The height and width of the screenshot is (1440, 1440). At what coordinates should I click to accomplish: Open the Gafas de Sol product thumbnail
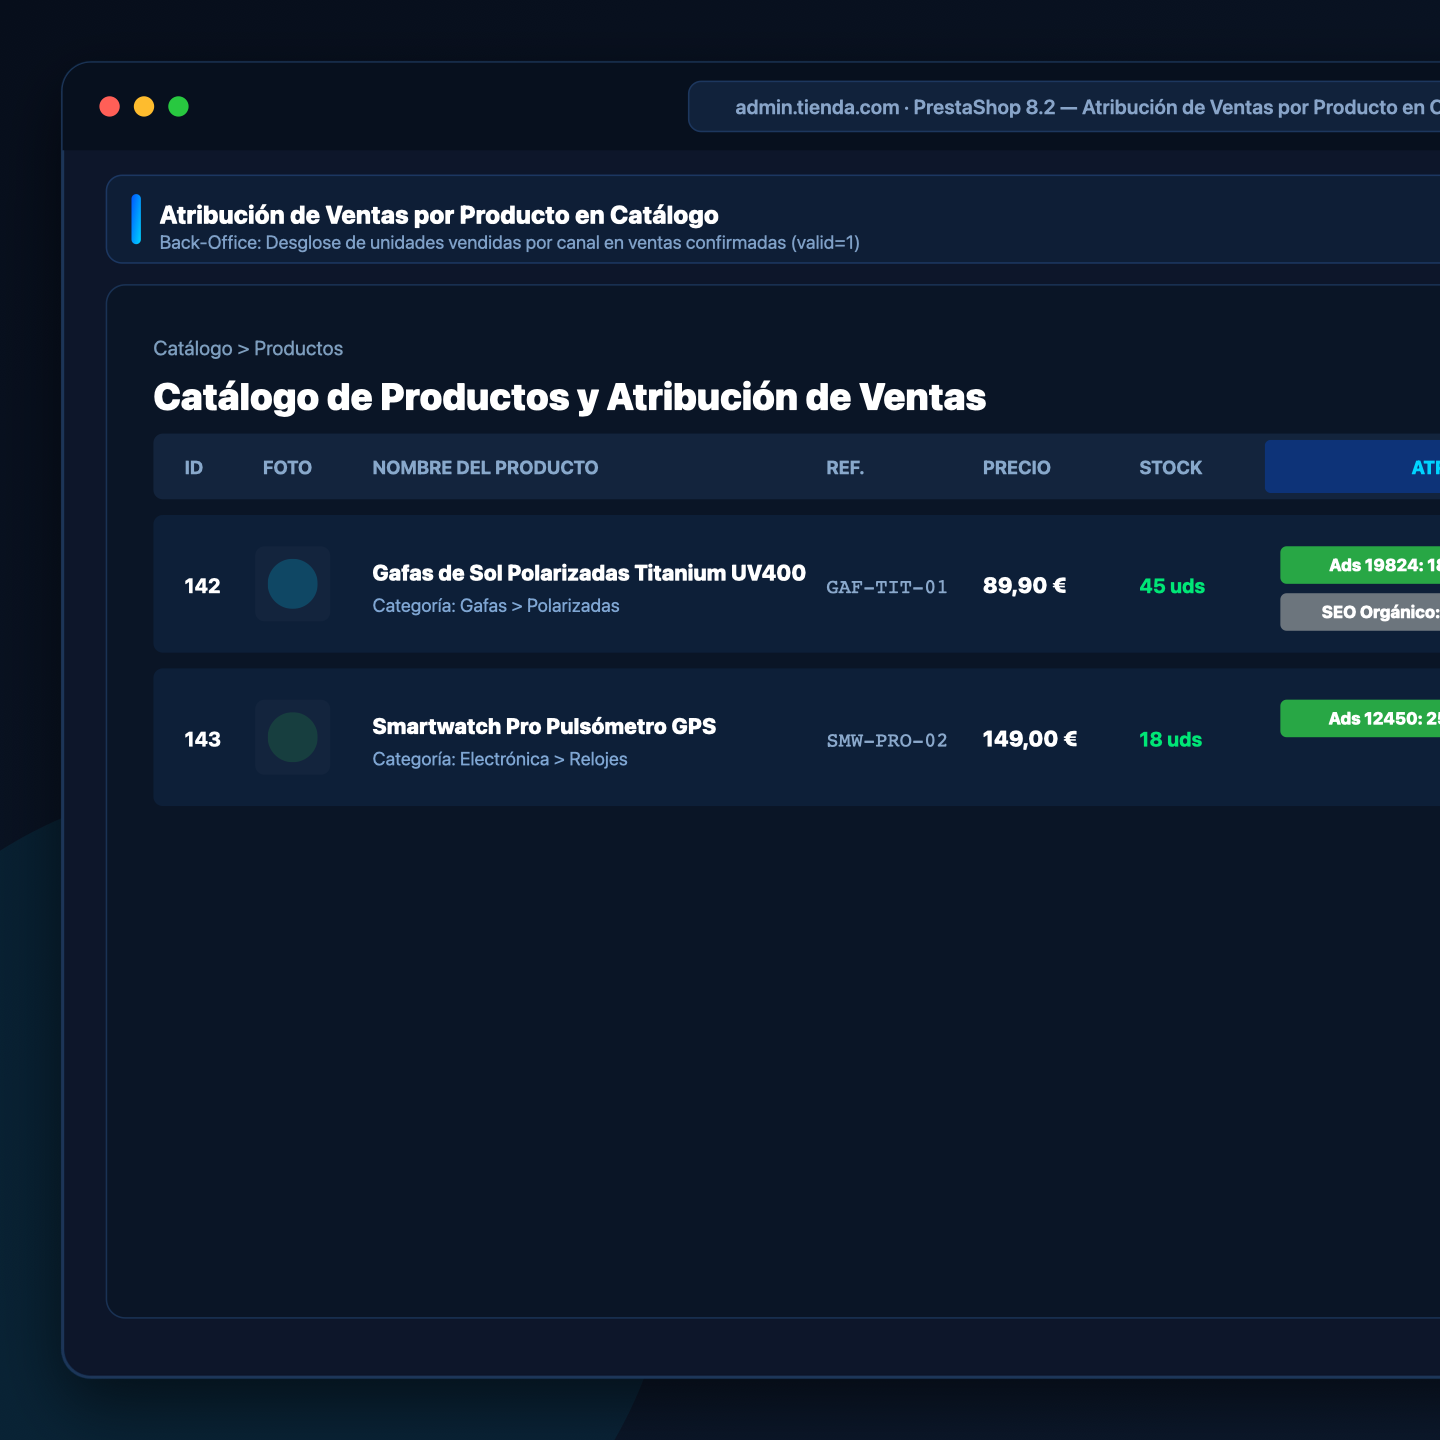point(292,585)
